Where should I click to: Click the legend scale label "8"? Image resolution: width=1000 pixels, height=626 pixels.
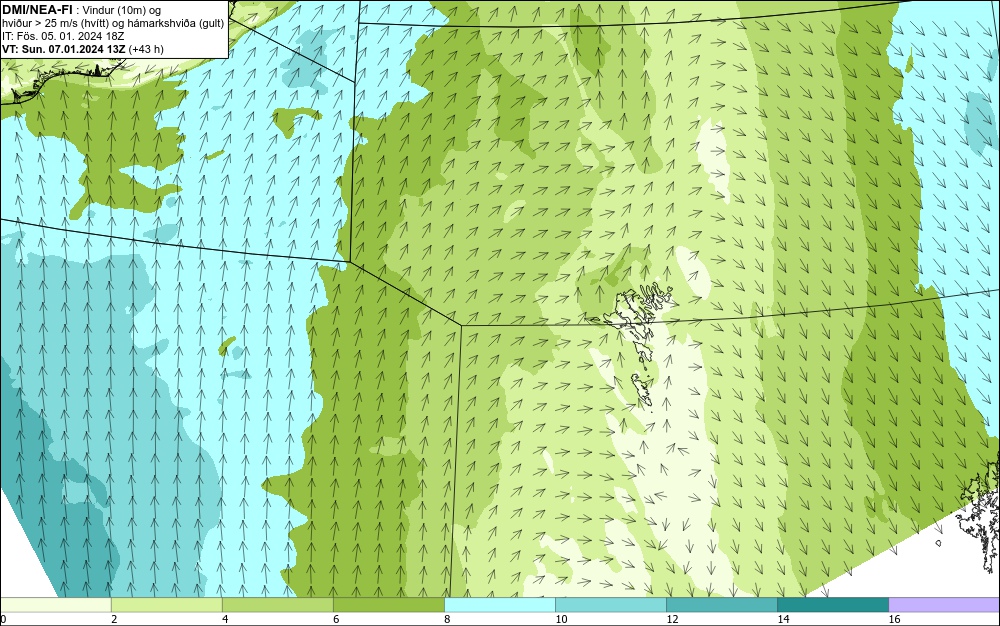click(x=447, y=619)
